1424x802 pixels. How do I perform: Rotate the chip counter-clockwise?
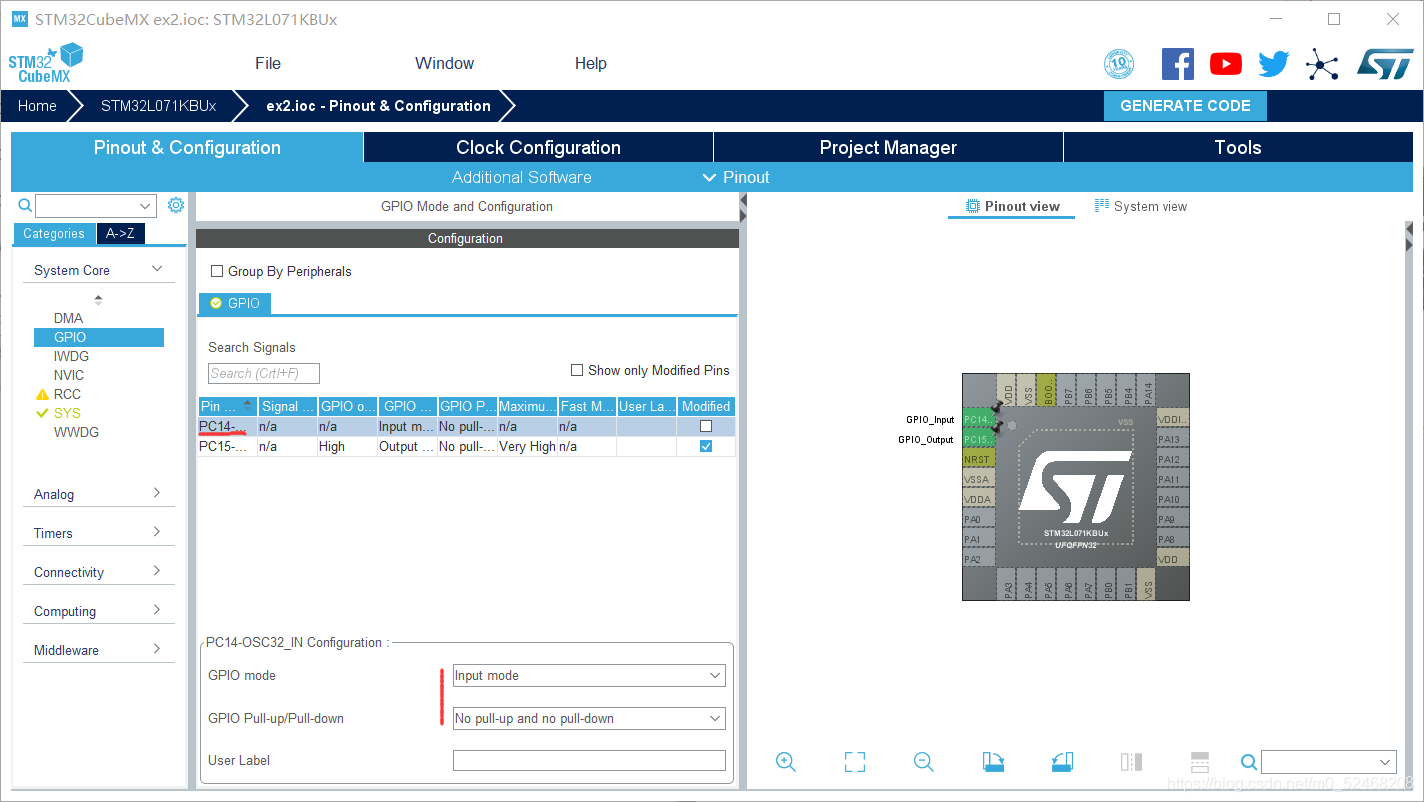tap(1062, 762)
